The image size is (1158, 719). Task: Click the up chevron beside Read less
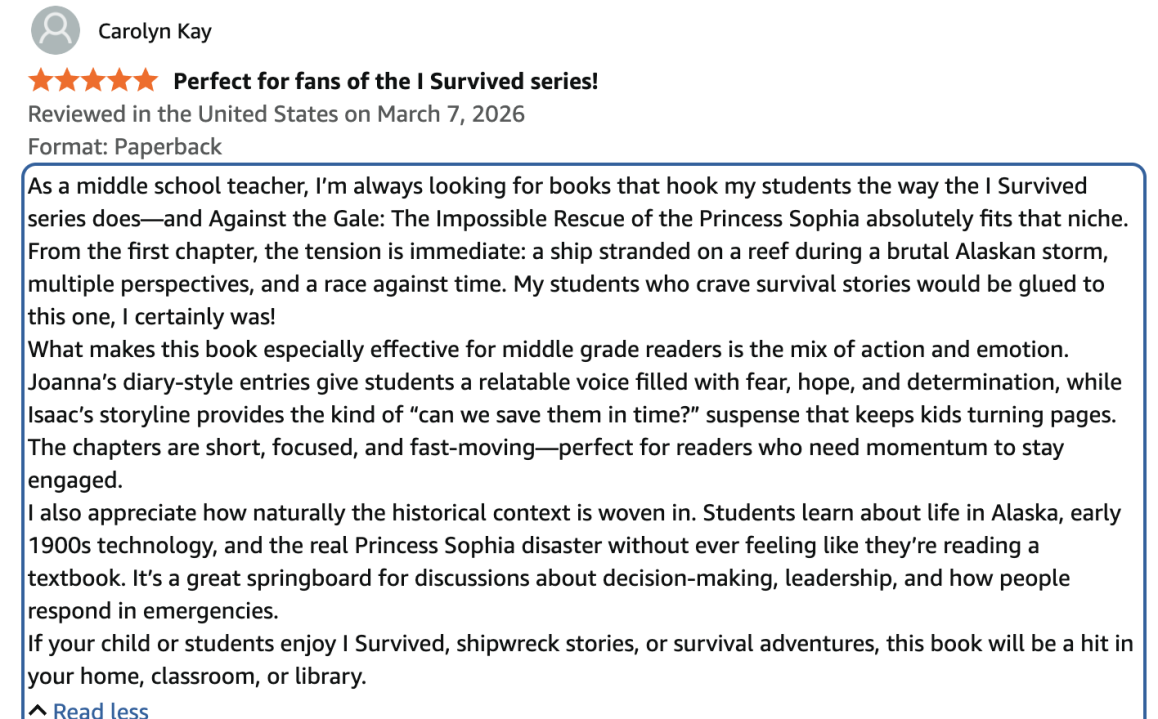click(x=37, y=711)
